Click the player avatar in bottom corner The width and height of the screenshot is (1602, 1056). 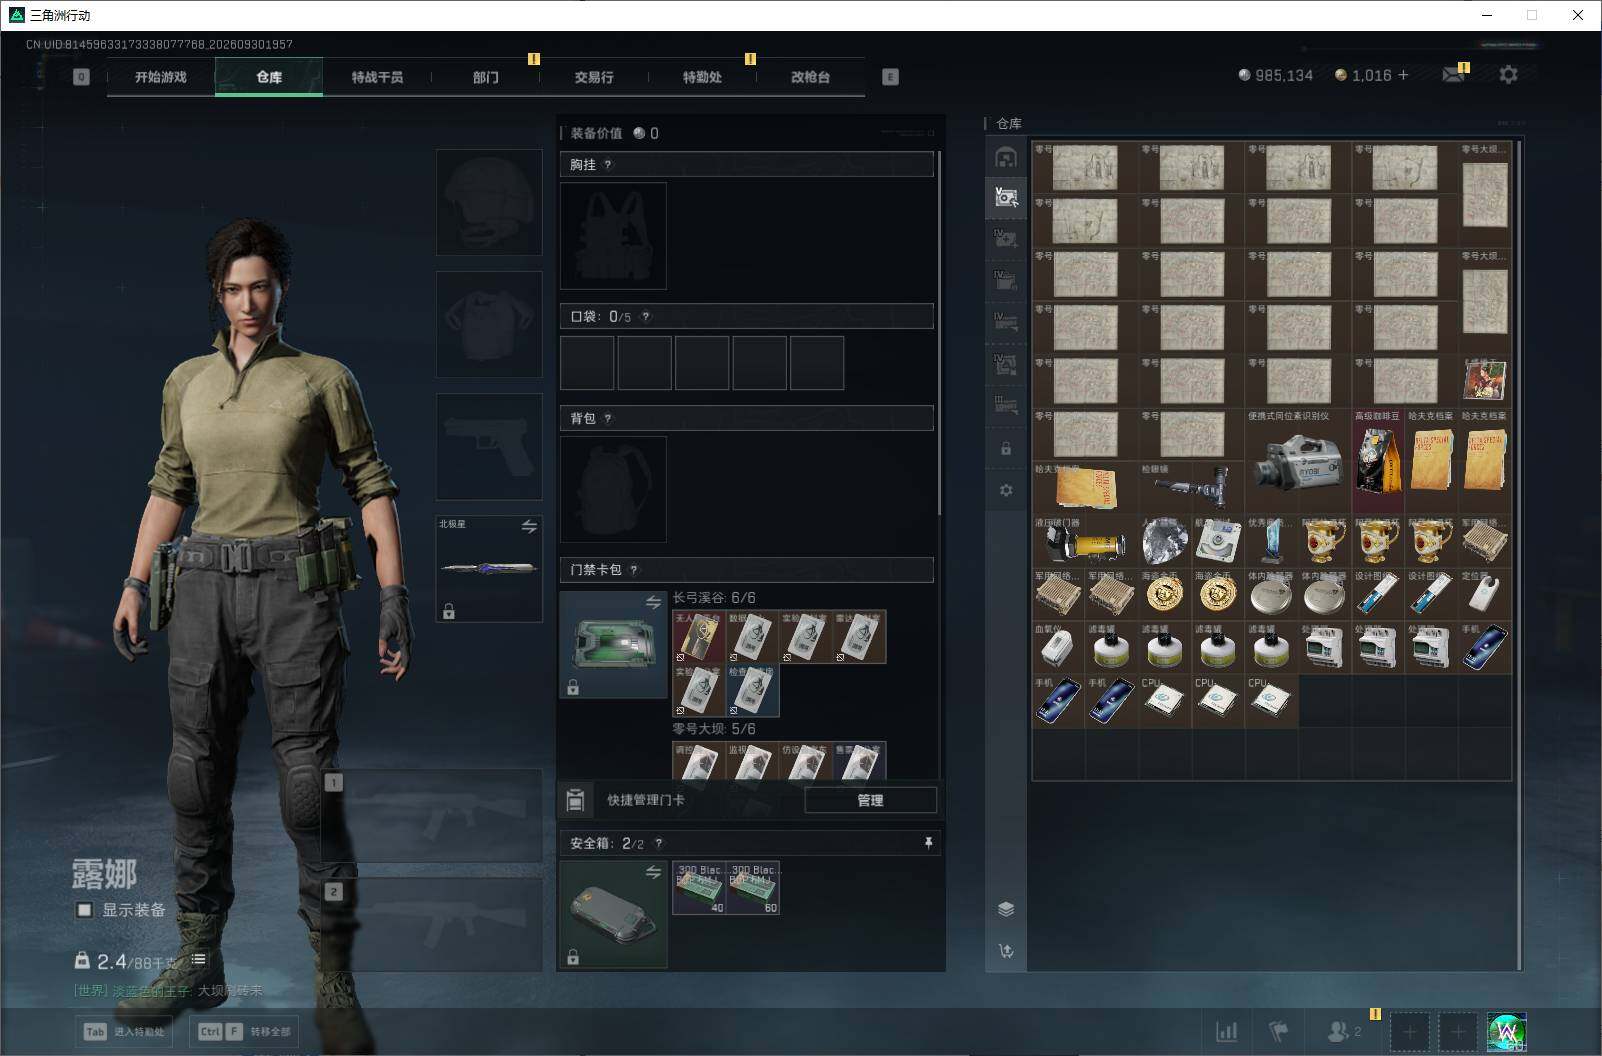(1506, 1032)
